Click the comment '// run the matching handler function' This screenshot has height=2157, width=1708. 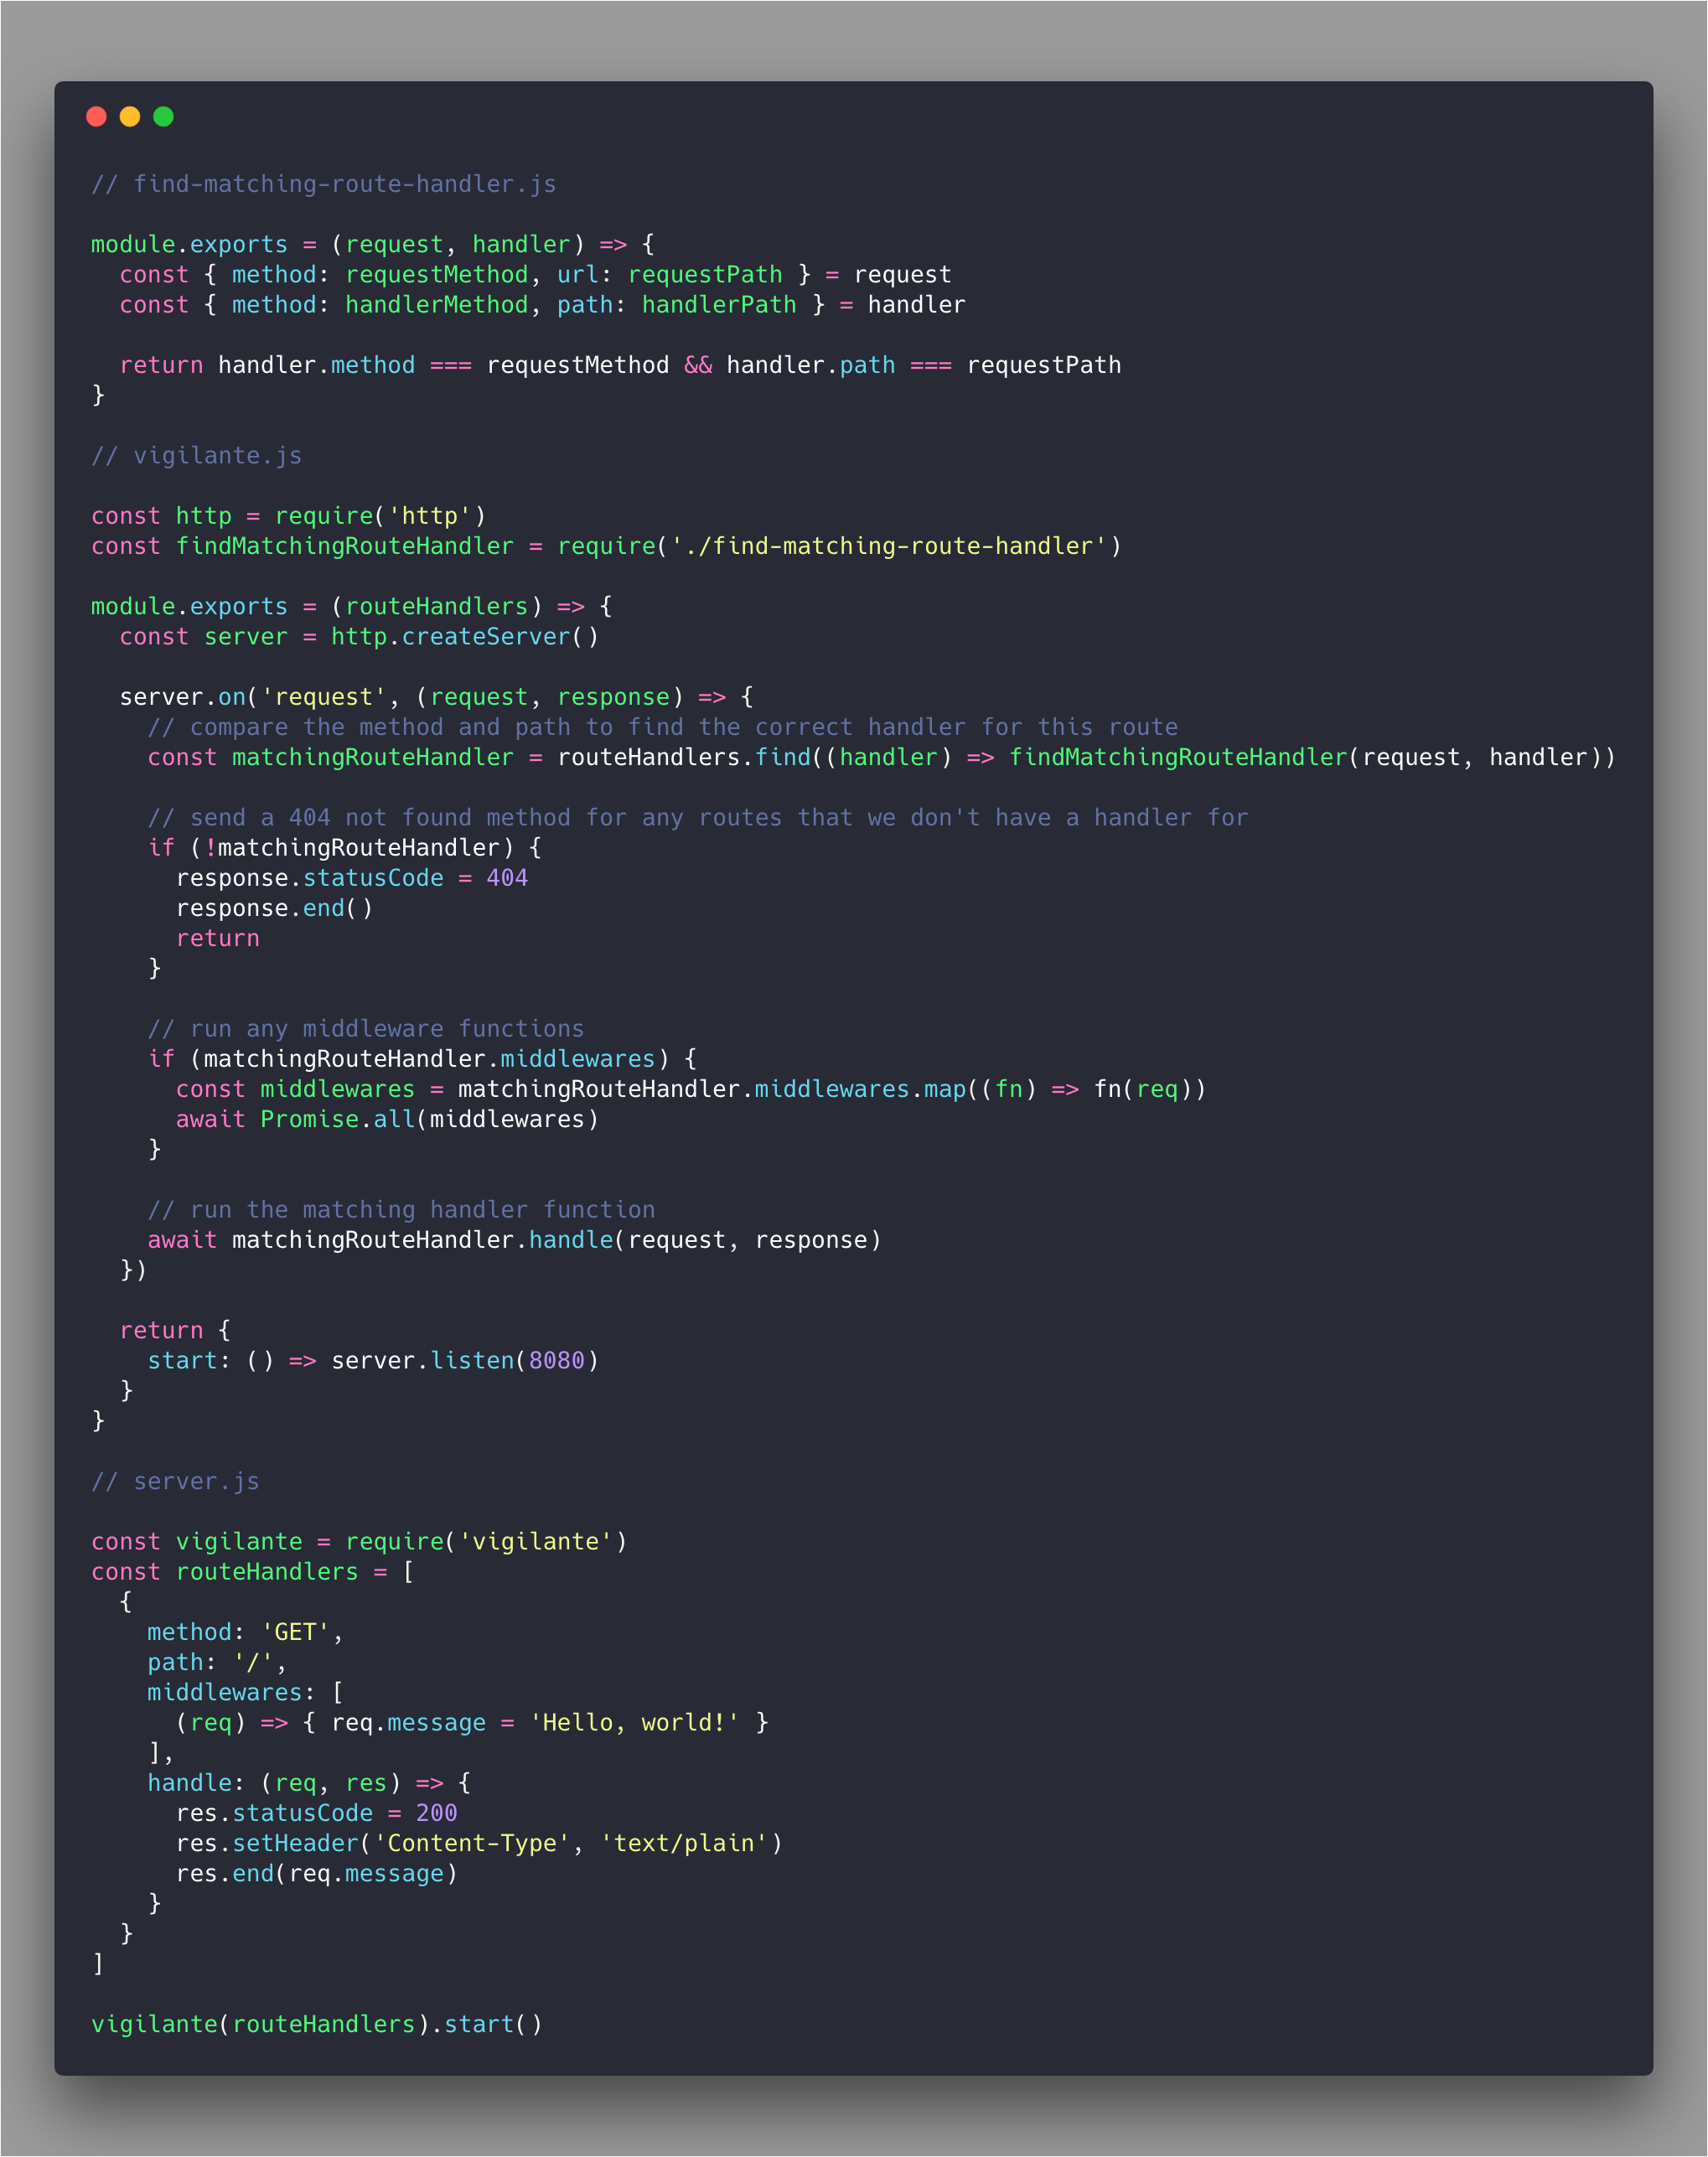pos(401,1209)
